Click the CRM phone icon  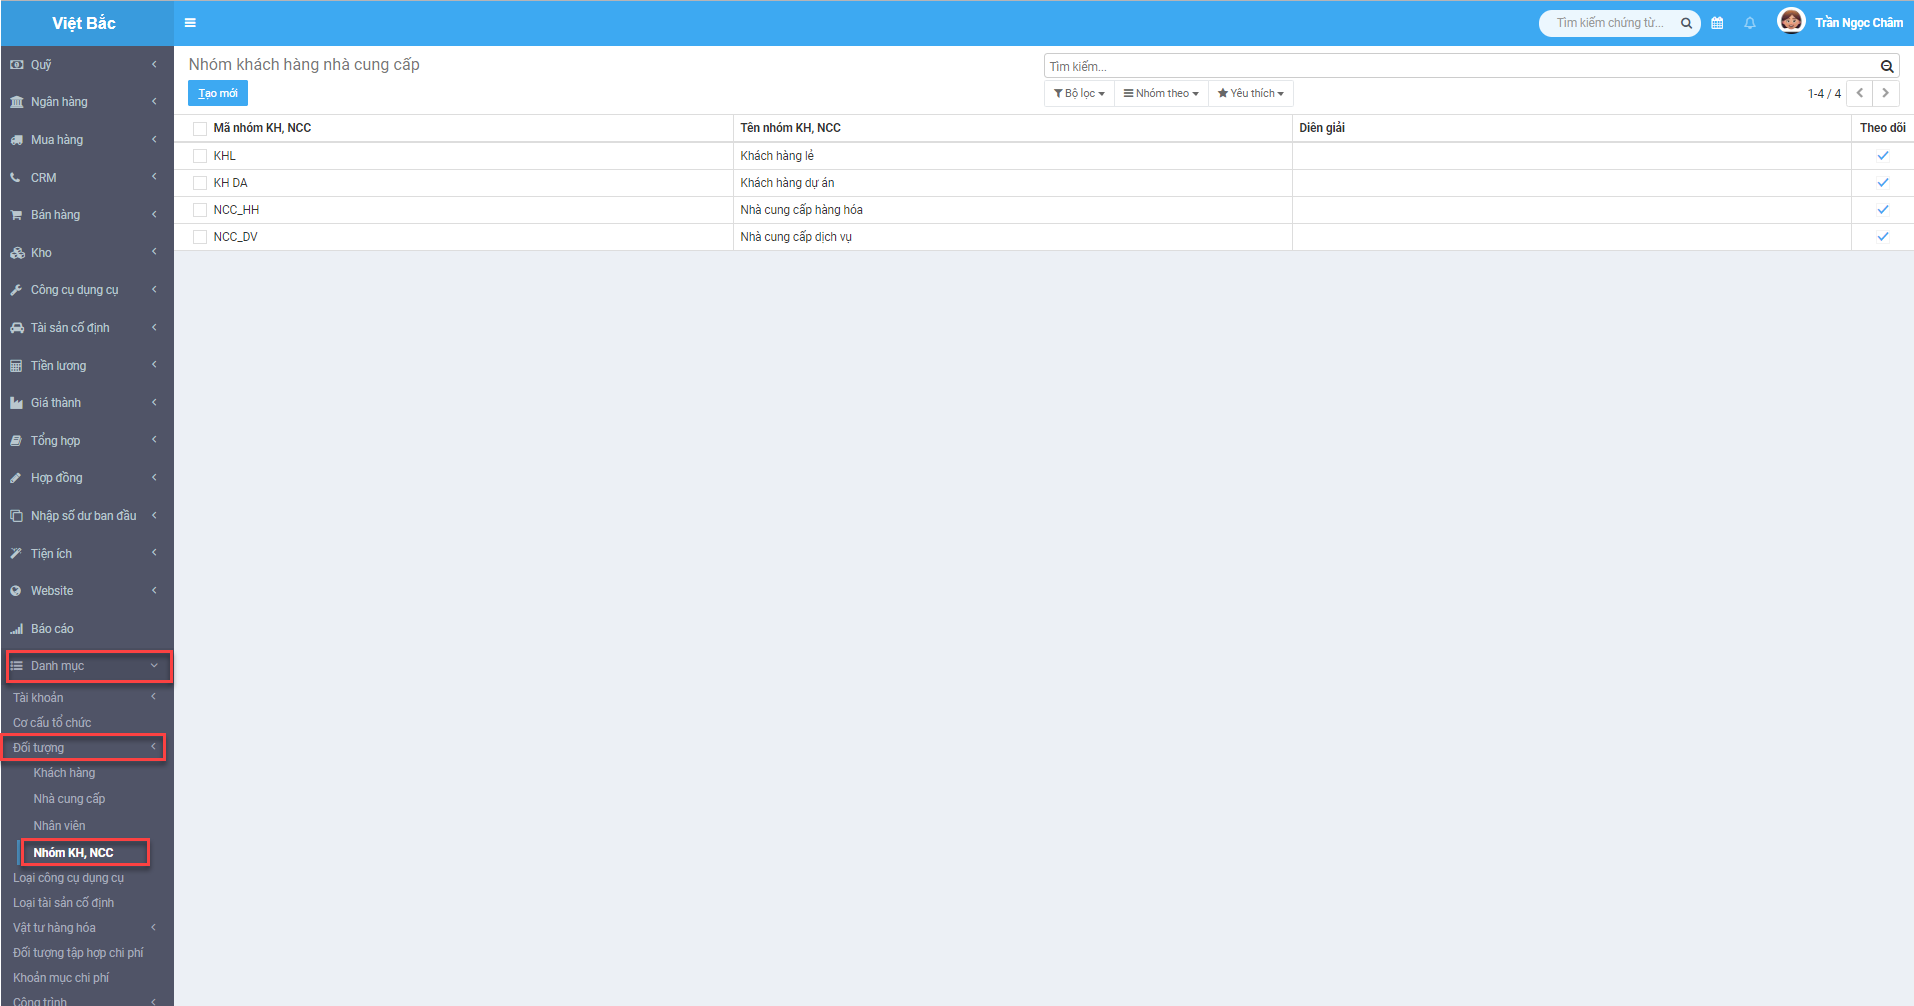point(16,178)
